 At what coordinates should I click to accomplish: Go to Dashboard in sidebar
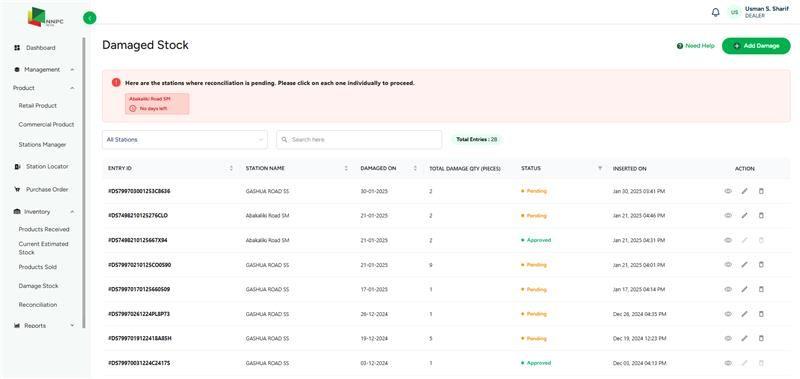click(41, 48)
